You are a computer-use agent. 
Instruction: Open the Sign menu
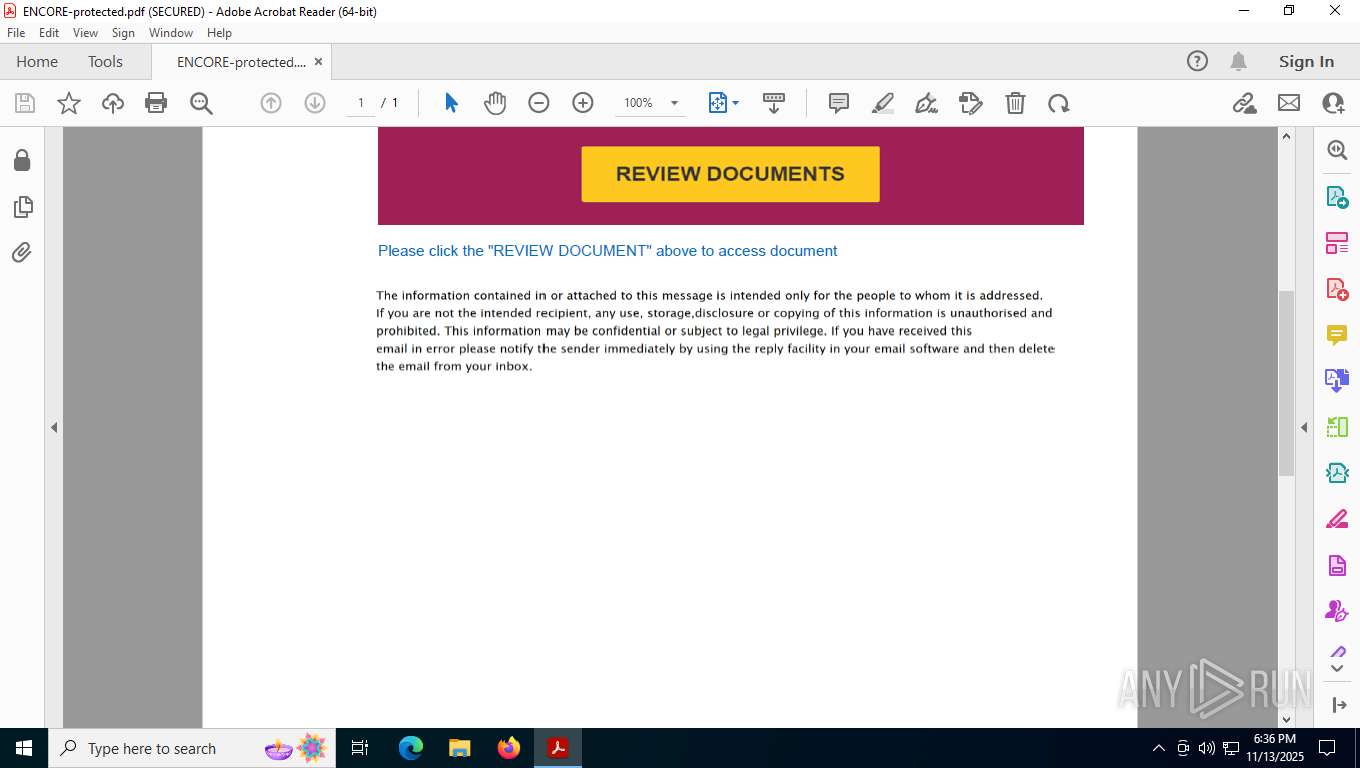pos(123,33)
